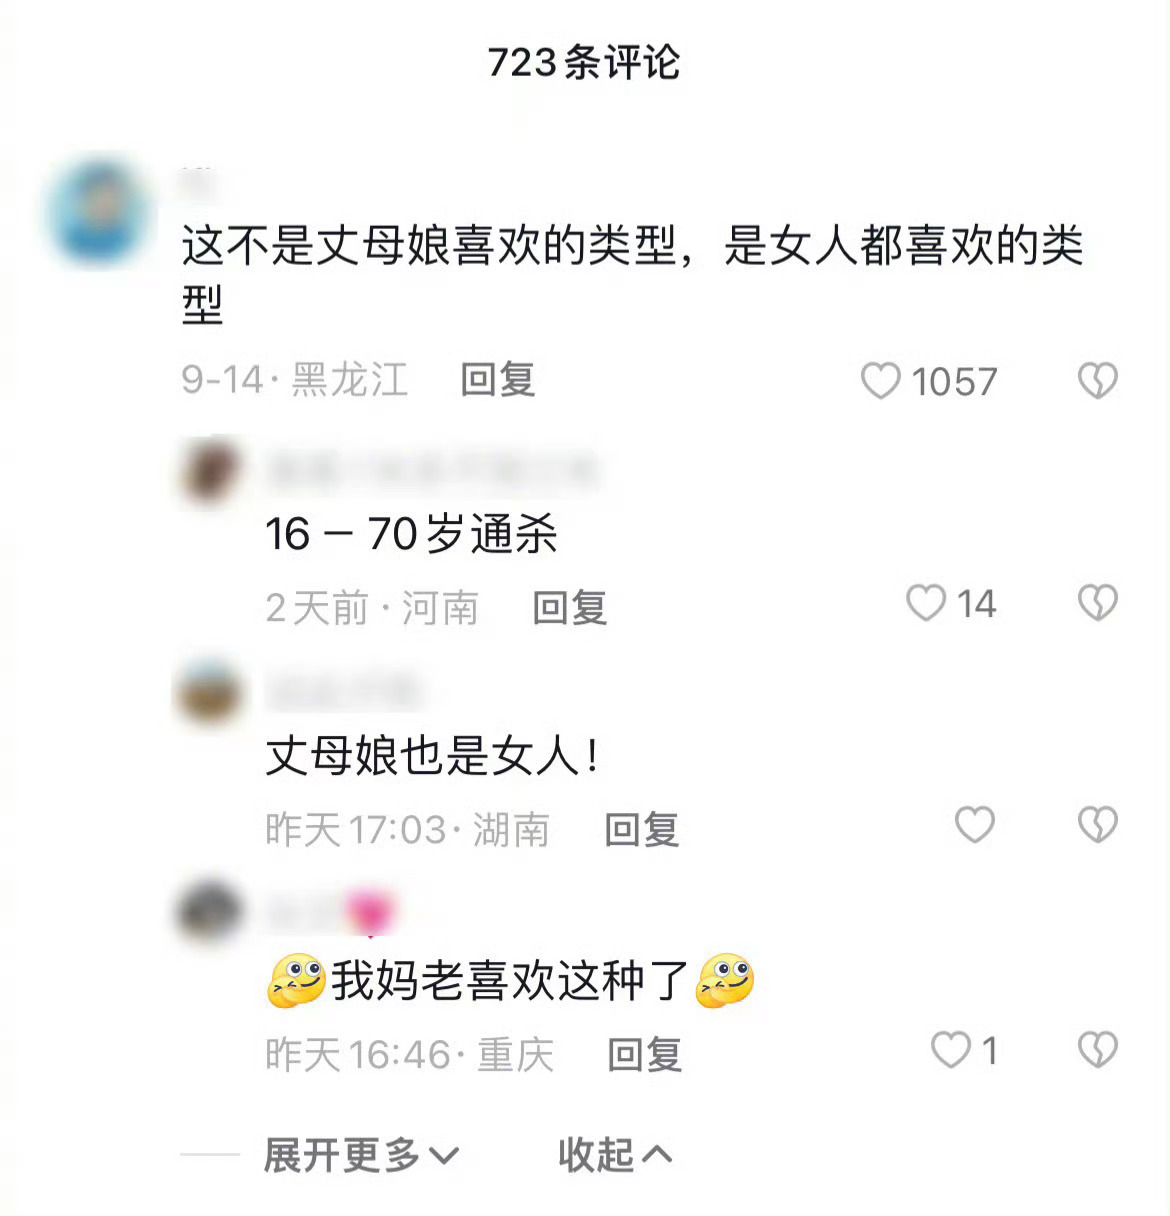
Task: Open the Henan replier's avatar
Action: (210, 472)
